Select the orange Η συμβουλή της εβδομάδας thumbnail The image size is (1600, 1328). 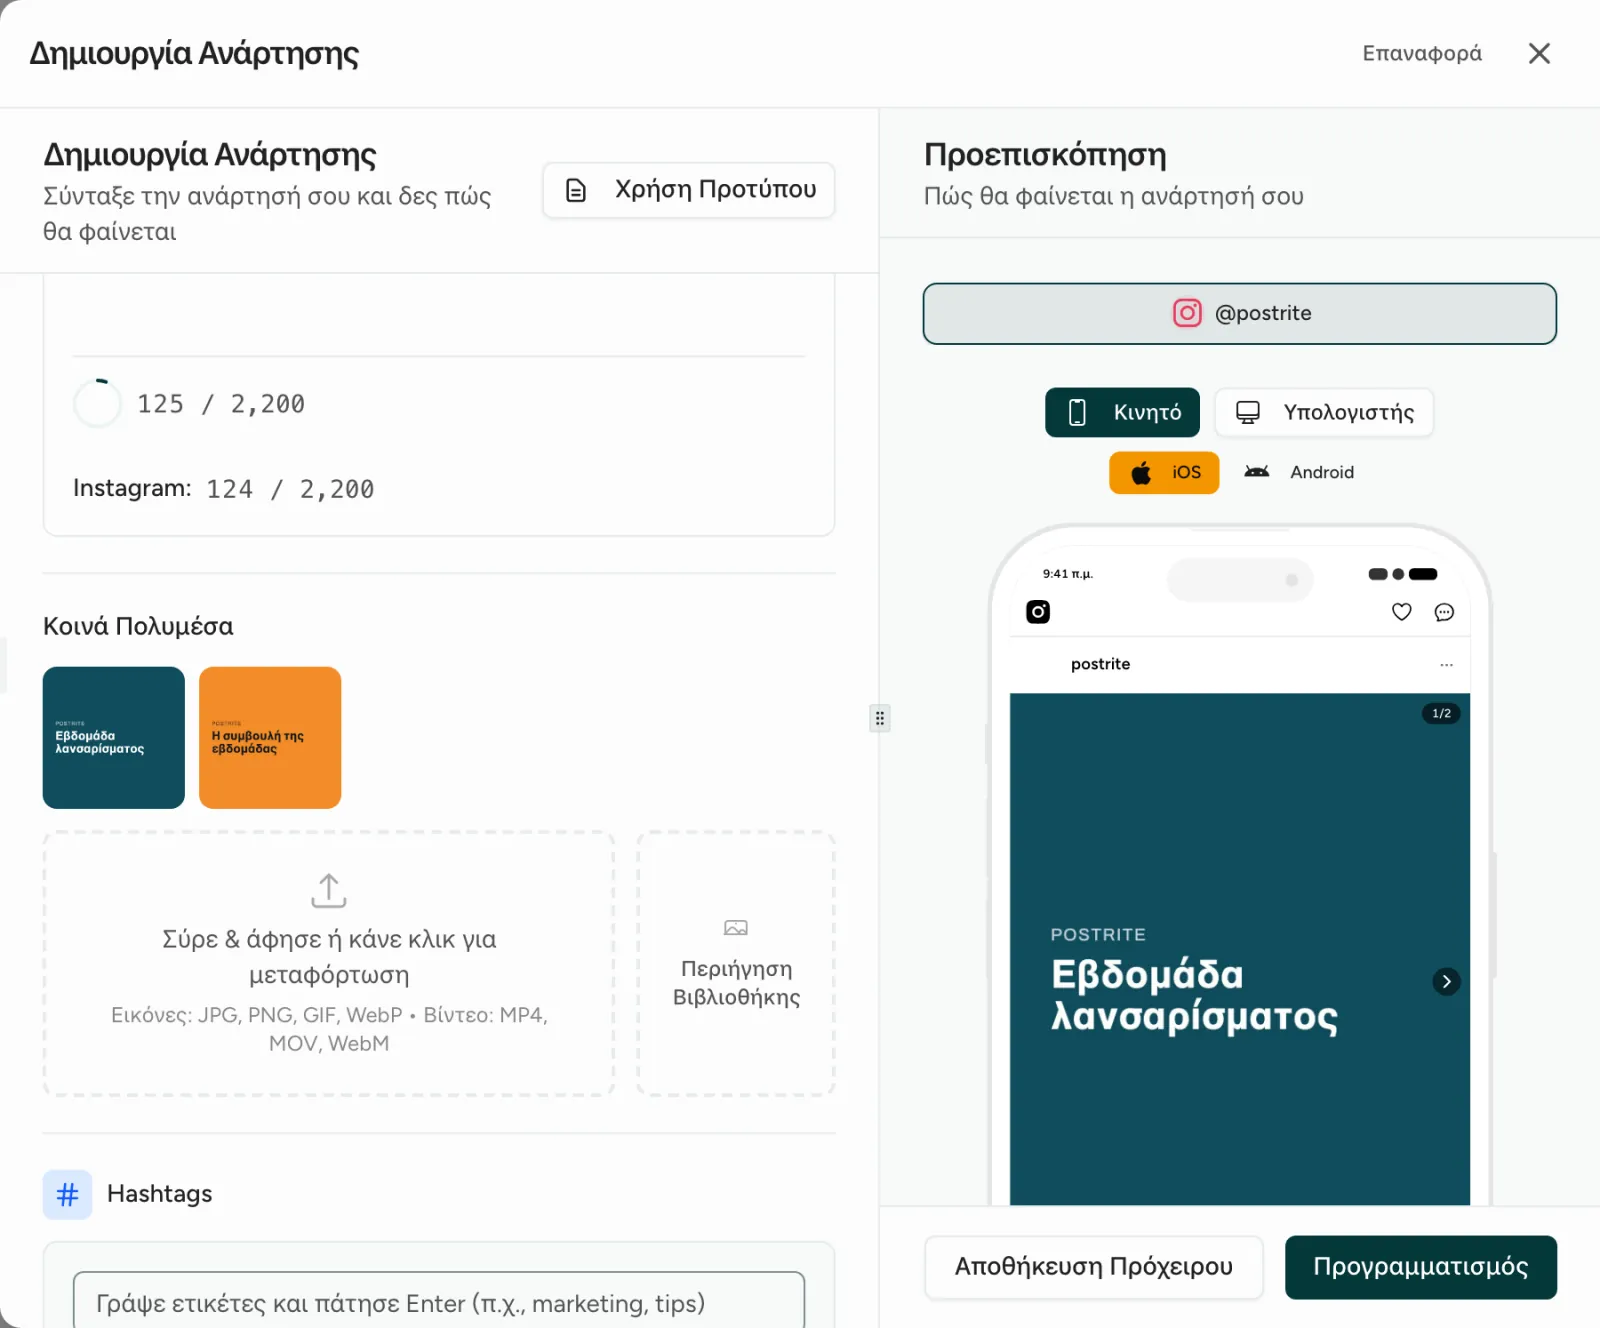coord(270,738)
